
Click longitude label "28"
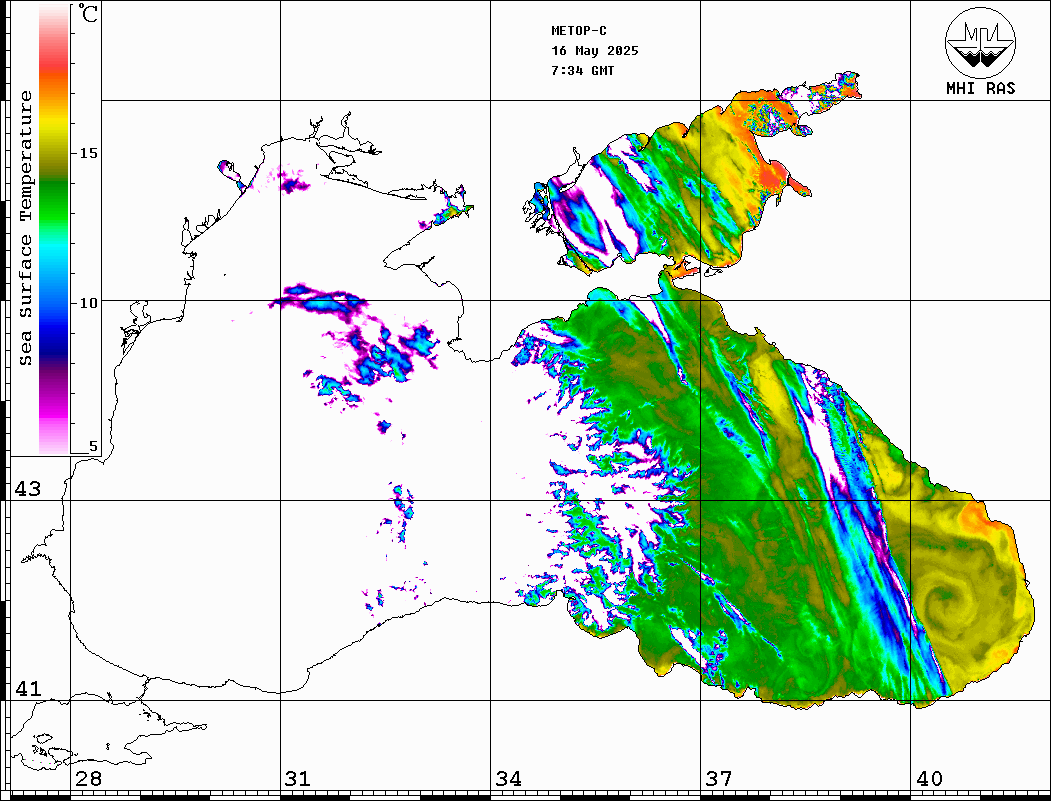coord(88,779)
